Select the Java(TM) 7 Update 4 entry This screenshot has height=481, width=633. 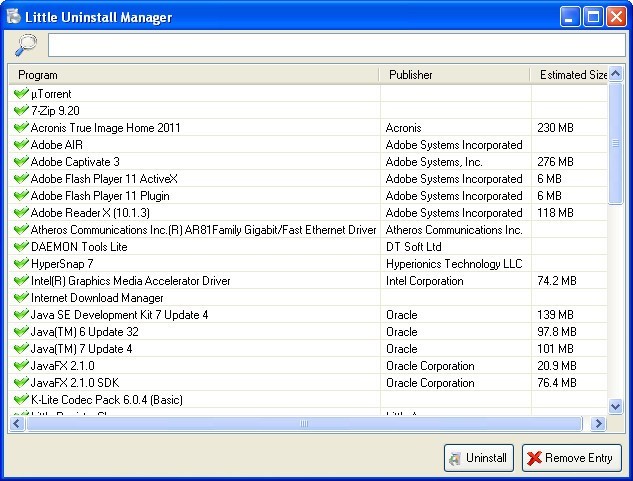[82, 349]
